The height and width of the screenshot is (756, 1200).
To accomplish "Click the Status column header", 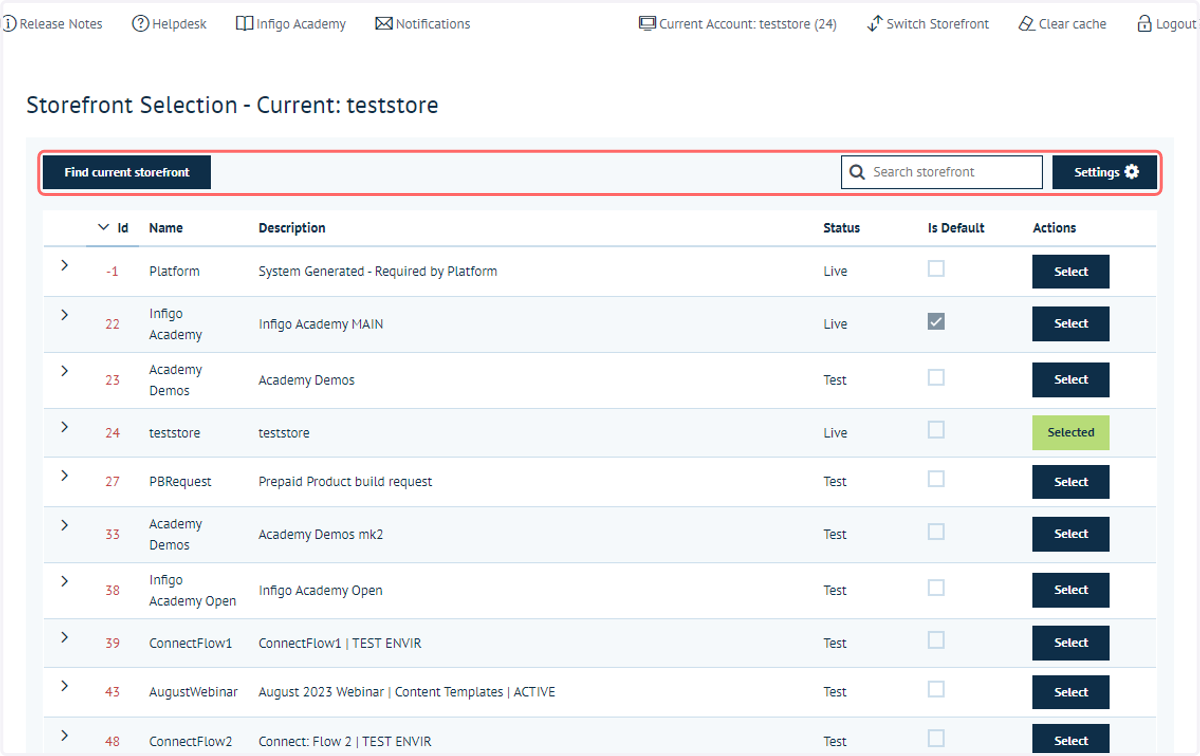I will click(x=842, y=228).
